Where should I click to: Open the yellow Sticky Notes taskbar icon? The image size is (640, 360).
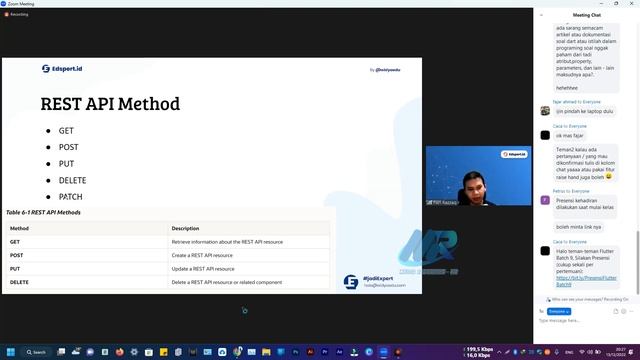tap(163, 352)
